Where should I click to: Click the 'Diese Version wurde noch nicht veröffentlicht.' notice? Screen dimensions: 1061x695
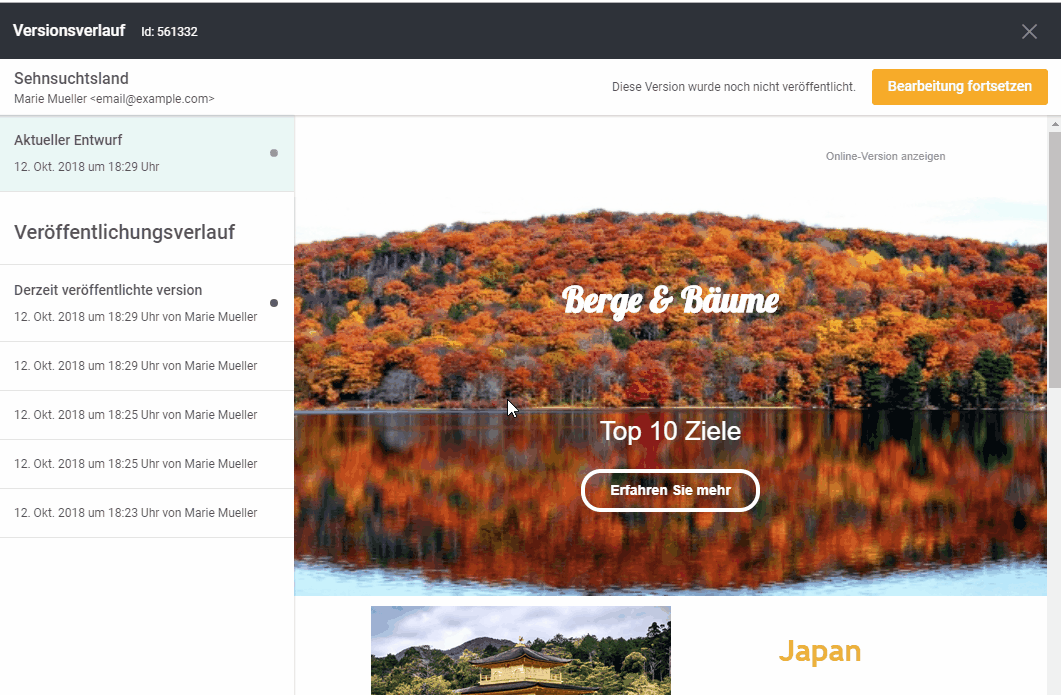[x=733, y=87]
